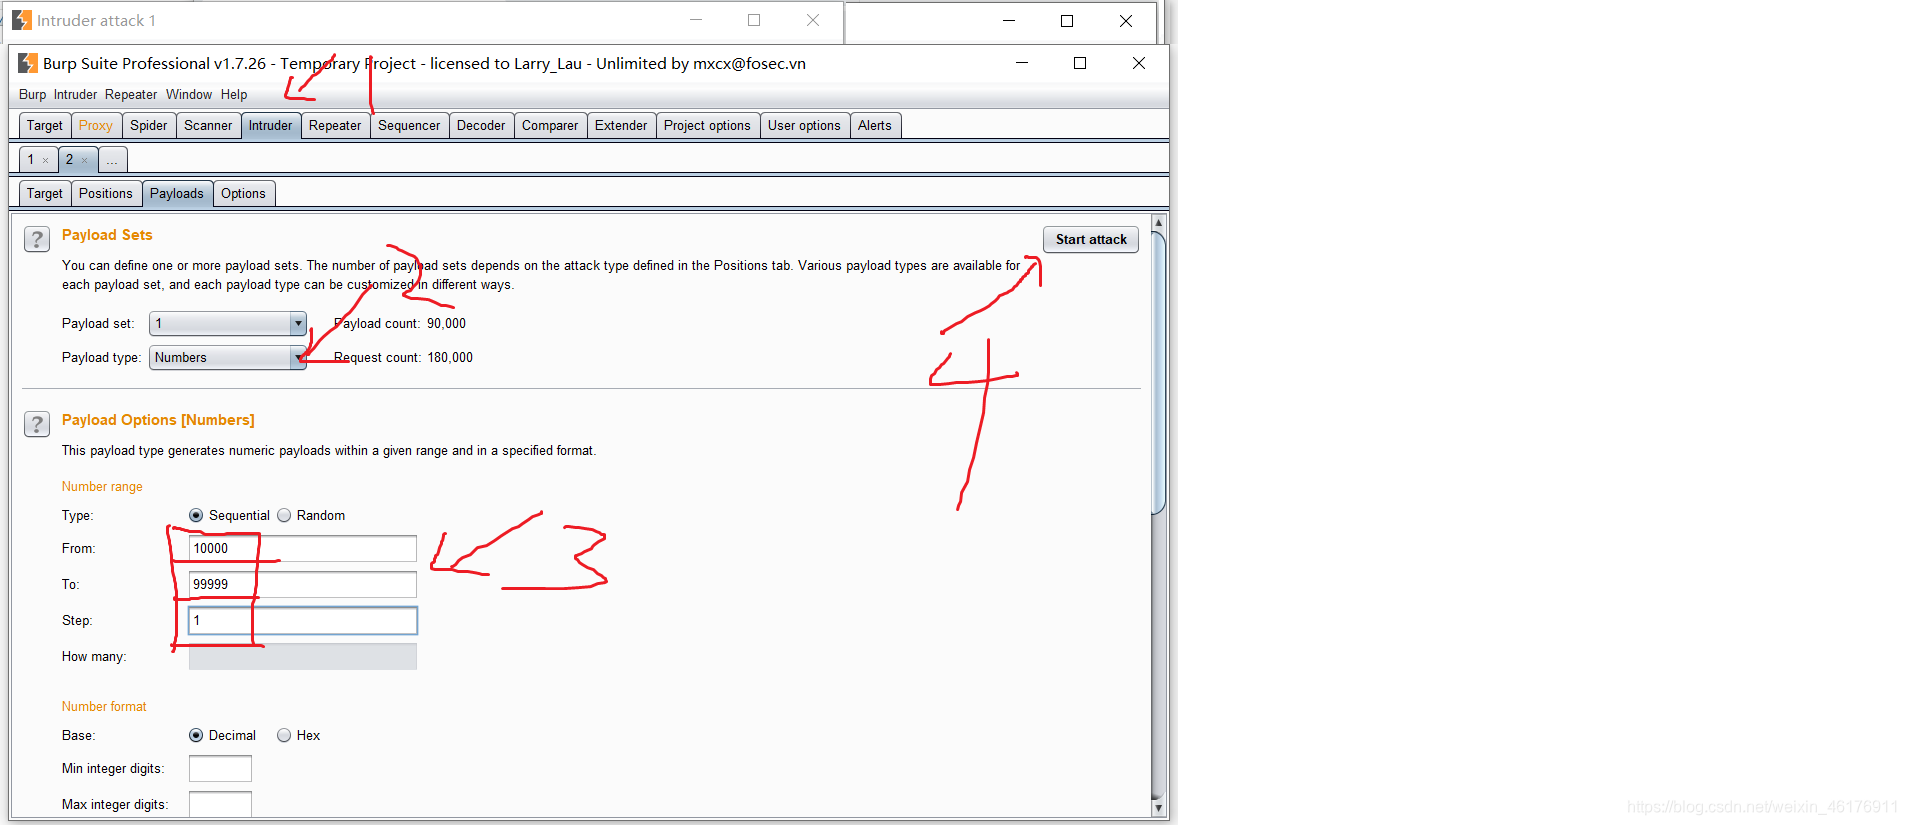Click the Start attack button
The width and height of the screenshot is (1906, 825).
[1091, 239]
